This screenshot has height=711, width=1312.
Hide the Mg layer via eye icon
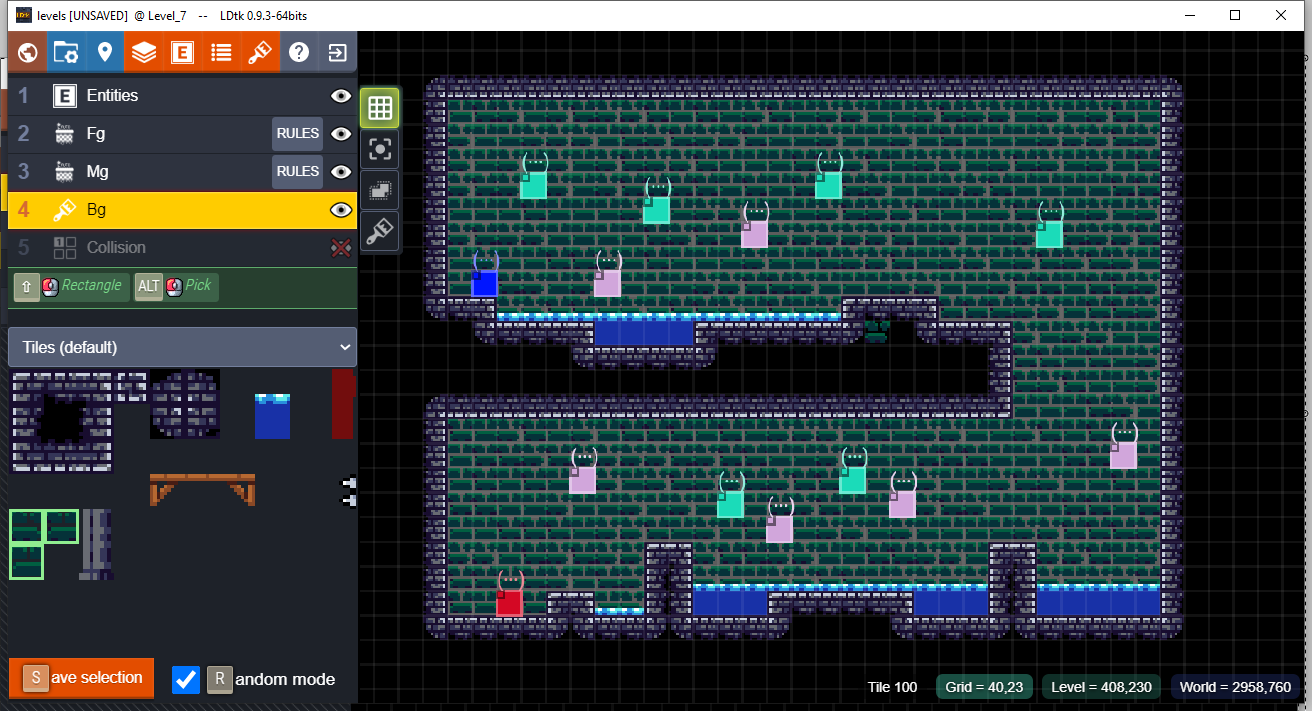(341, 172)
